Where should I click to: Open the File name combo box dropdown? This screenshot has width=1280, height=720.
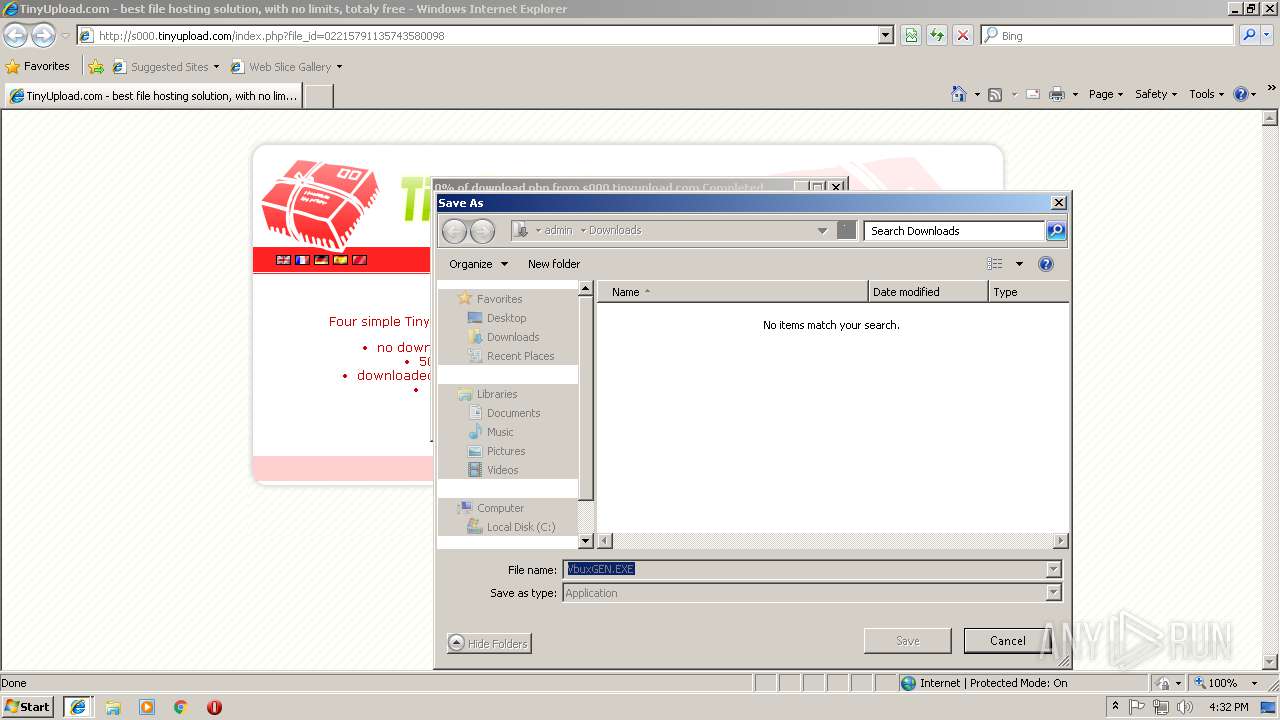[1053, 569]
